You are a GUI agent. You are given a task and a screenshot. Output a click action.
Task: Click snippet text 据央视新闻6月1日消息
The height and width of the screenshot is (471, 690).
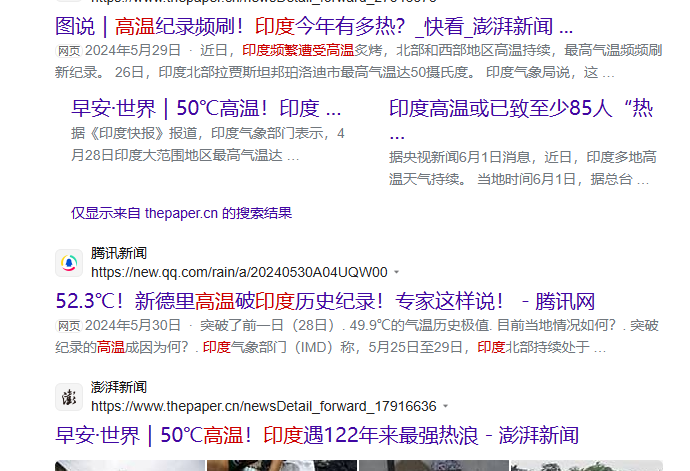pyautogui.click(x=459, y=157)
